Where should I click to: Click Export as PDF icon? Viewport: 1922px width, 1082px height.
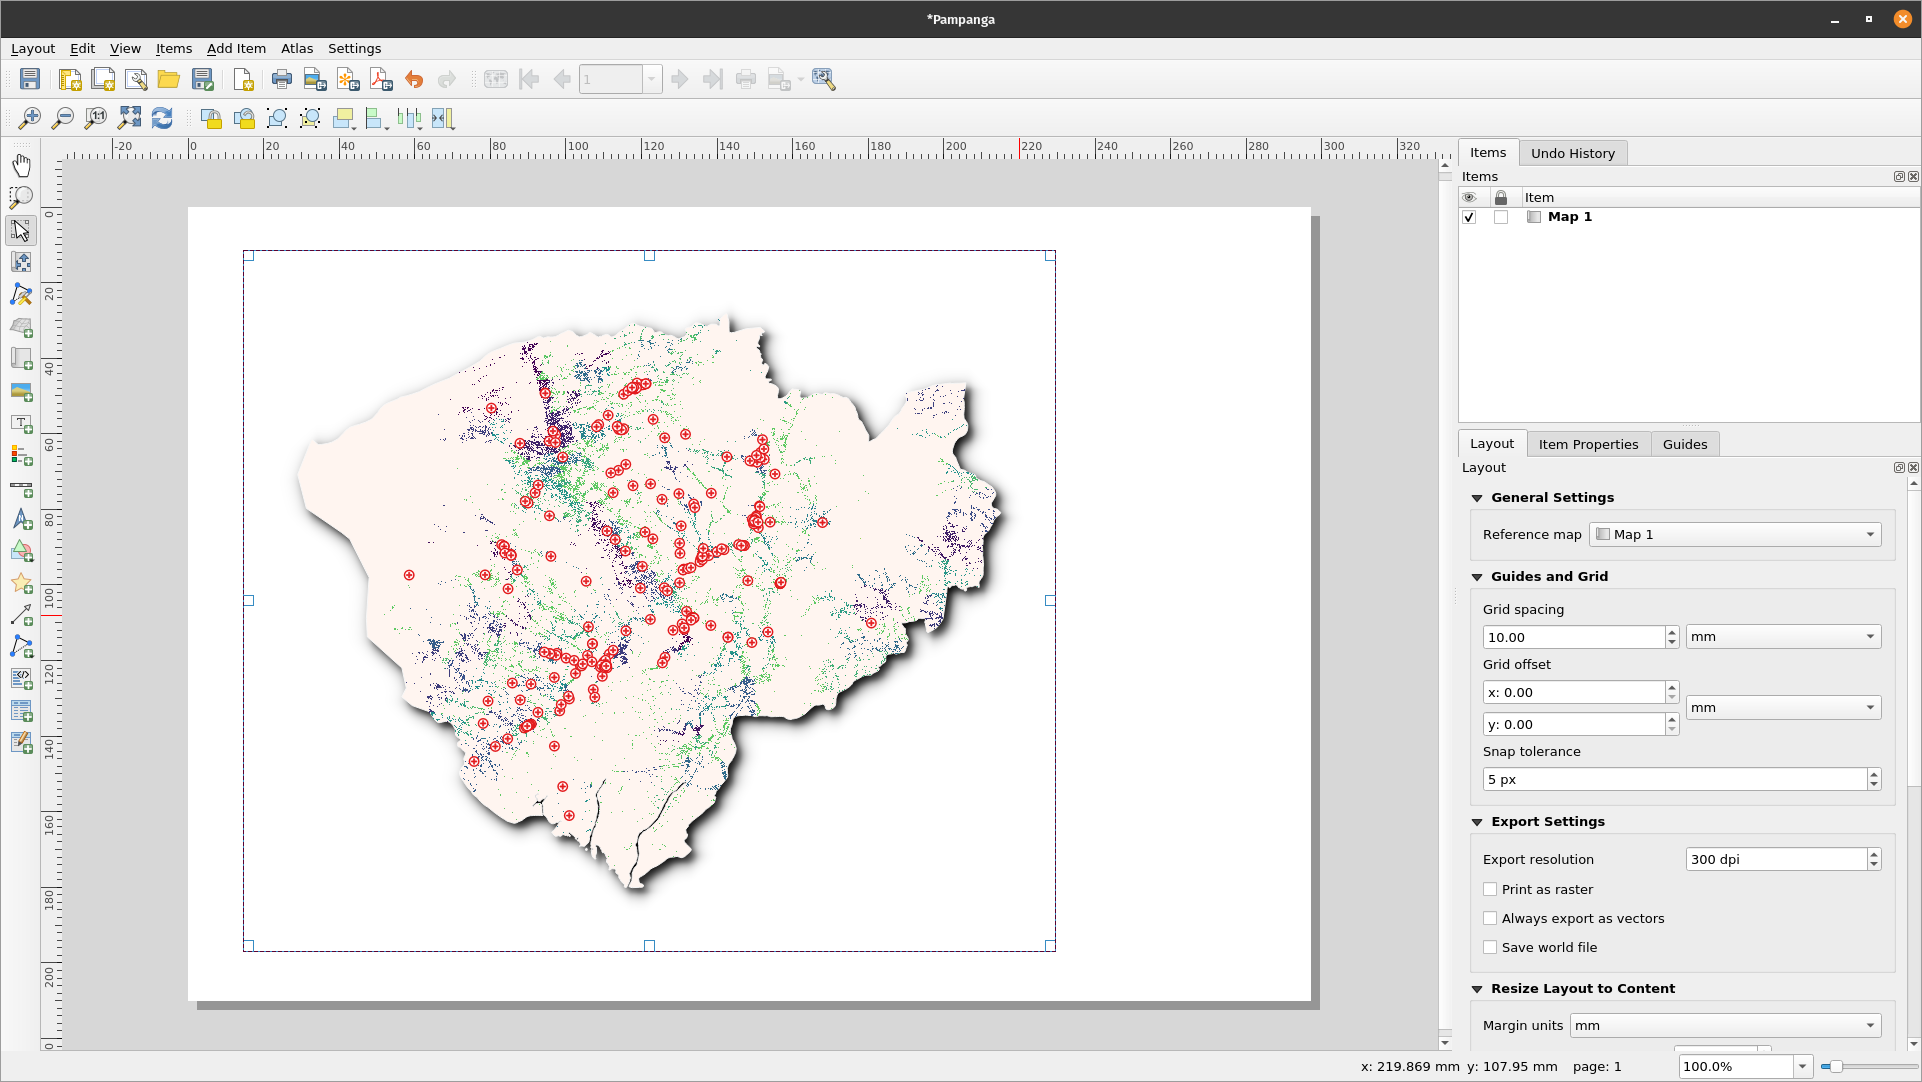click(x=381, y=80)
